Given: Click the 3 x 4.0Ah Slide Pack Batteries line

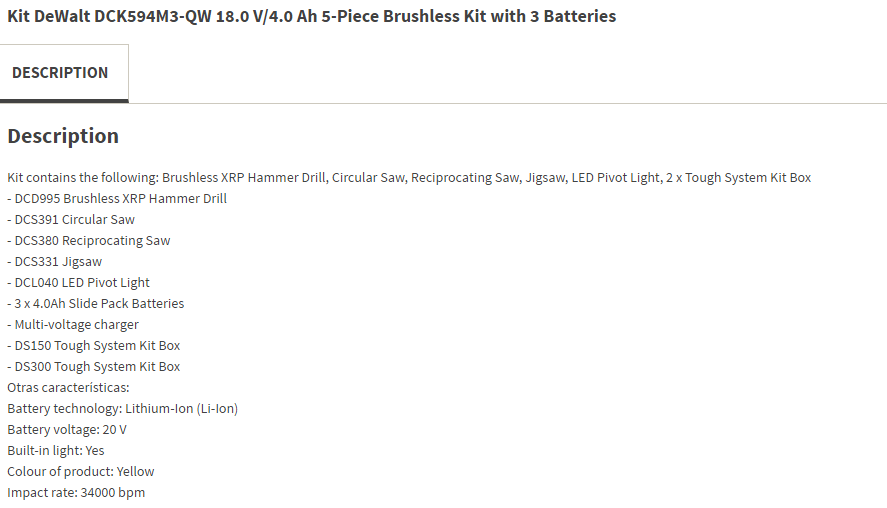Looking at the screenshot, I should coord(96,304).
